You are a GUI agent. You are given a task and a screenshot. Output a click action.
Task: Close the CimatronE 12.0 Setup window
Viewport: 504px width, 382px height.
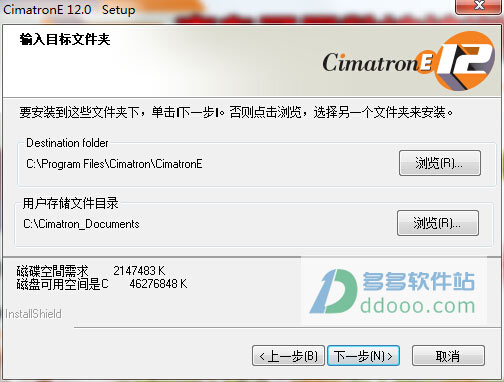479,6
